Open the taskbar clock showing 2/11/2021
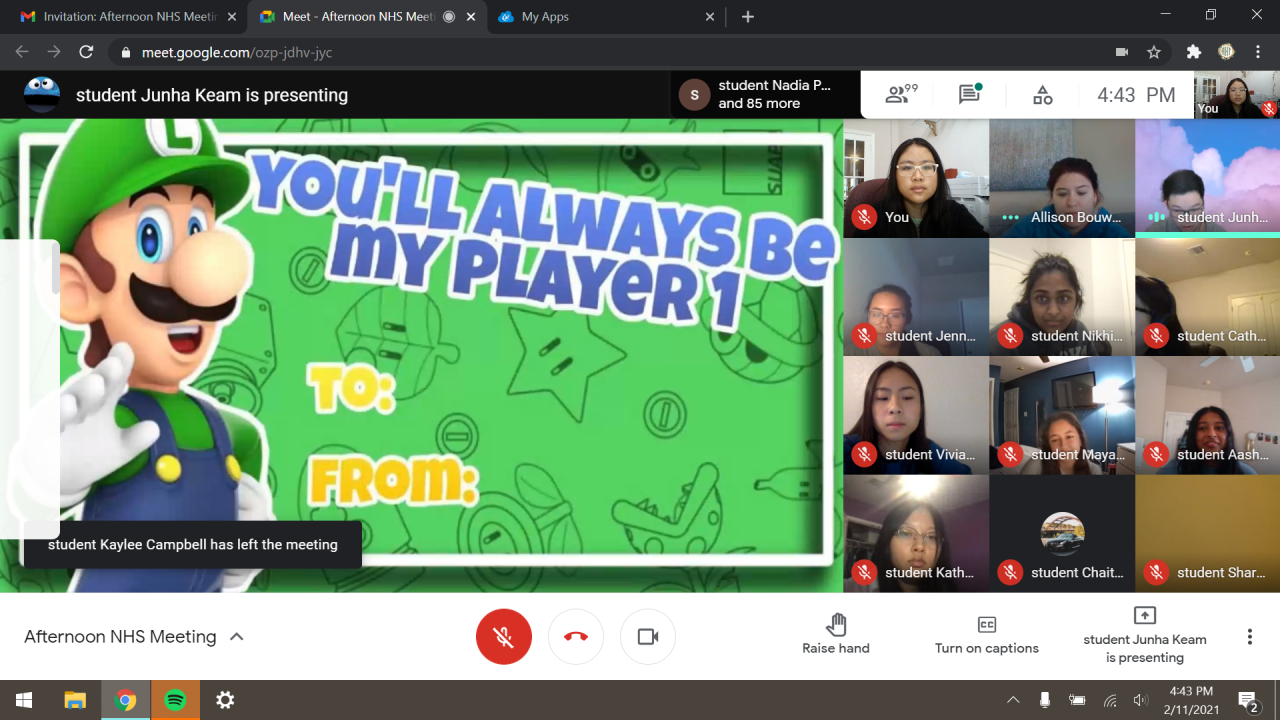The image size is (1280, 720). coord(1191,700)
